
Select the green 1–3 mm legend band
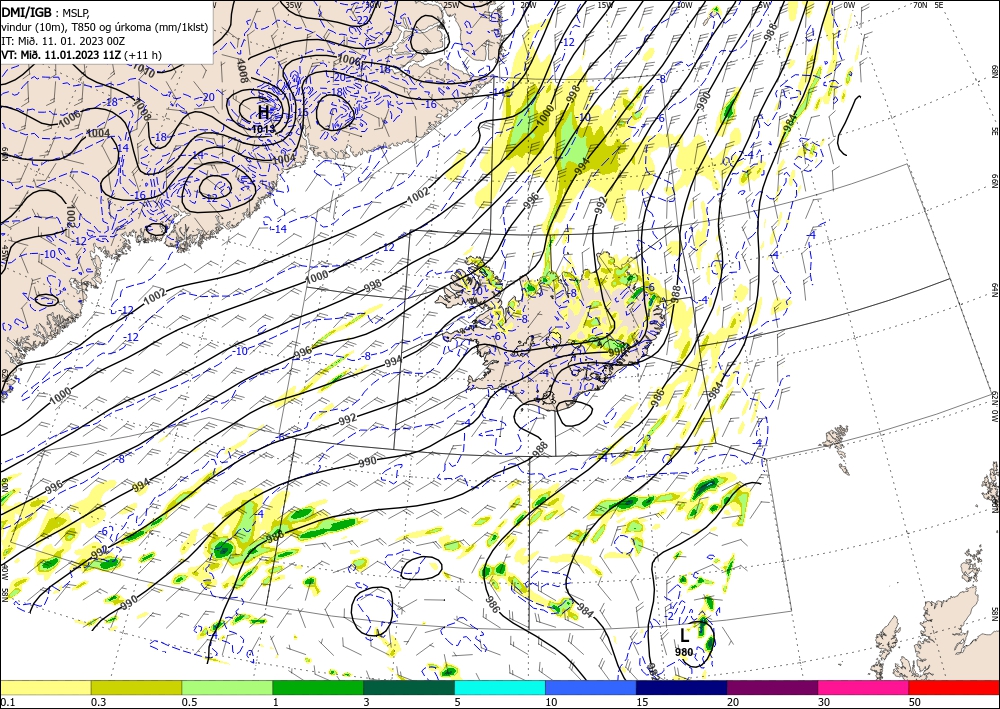pos(318,687)
